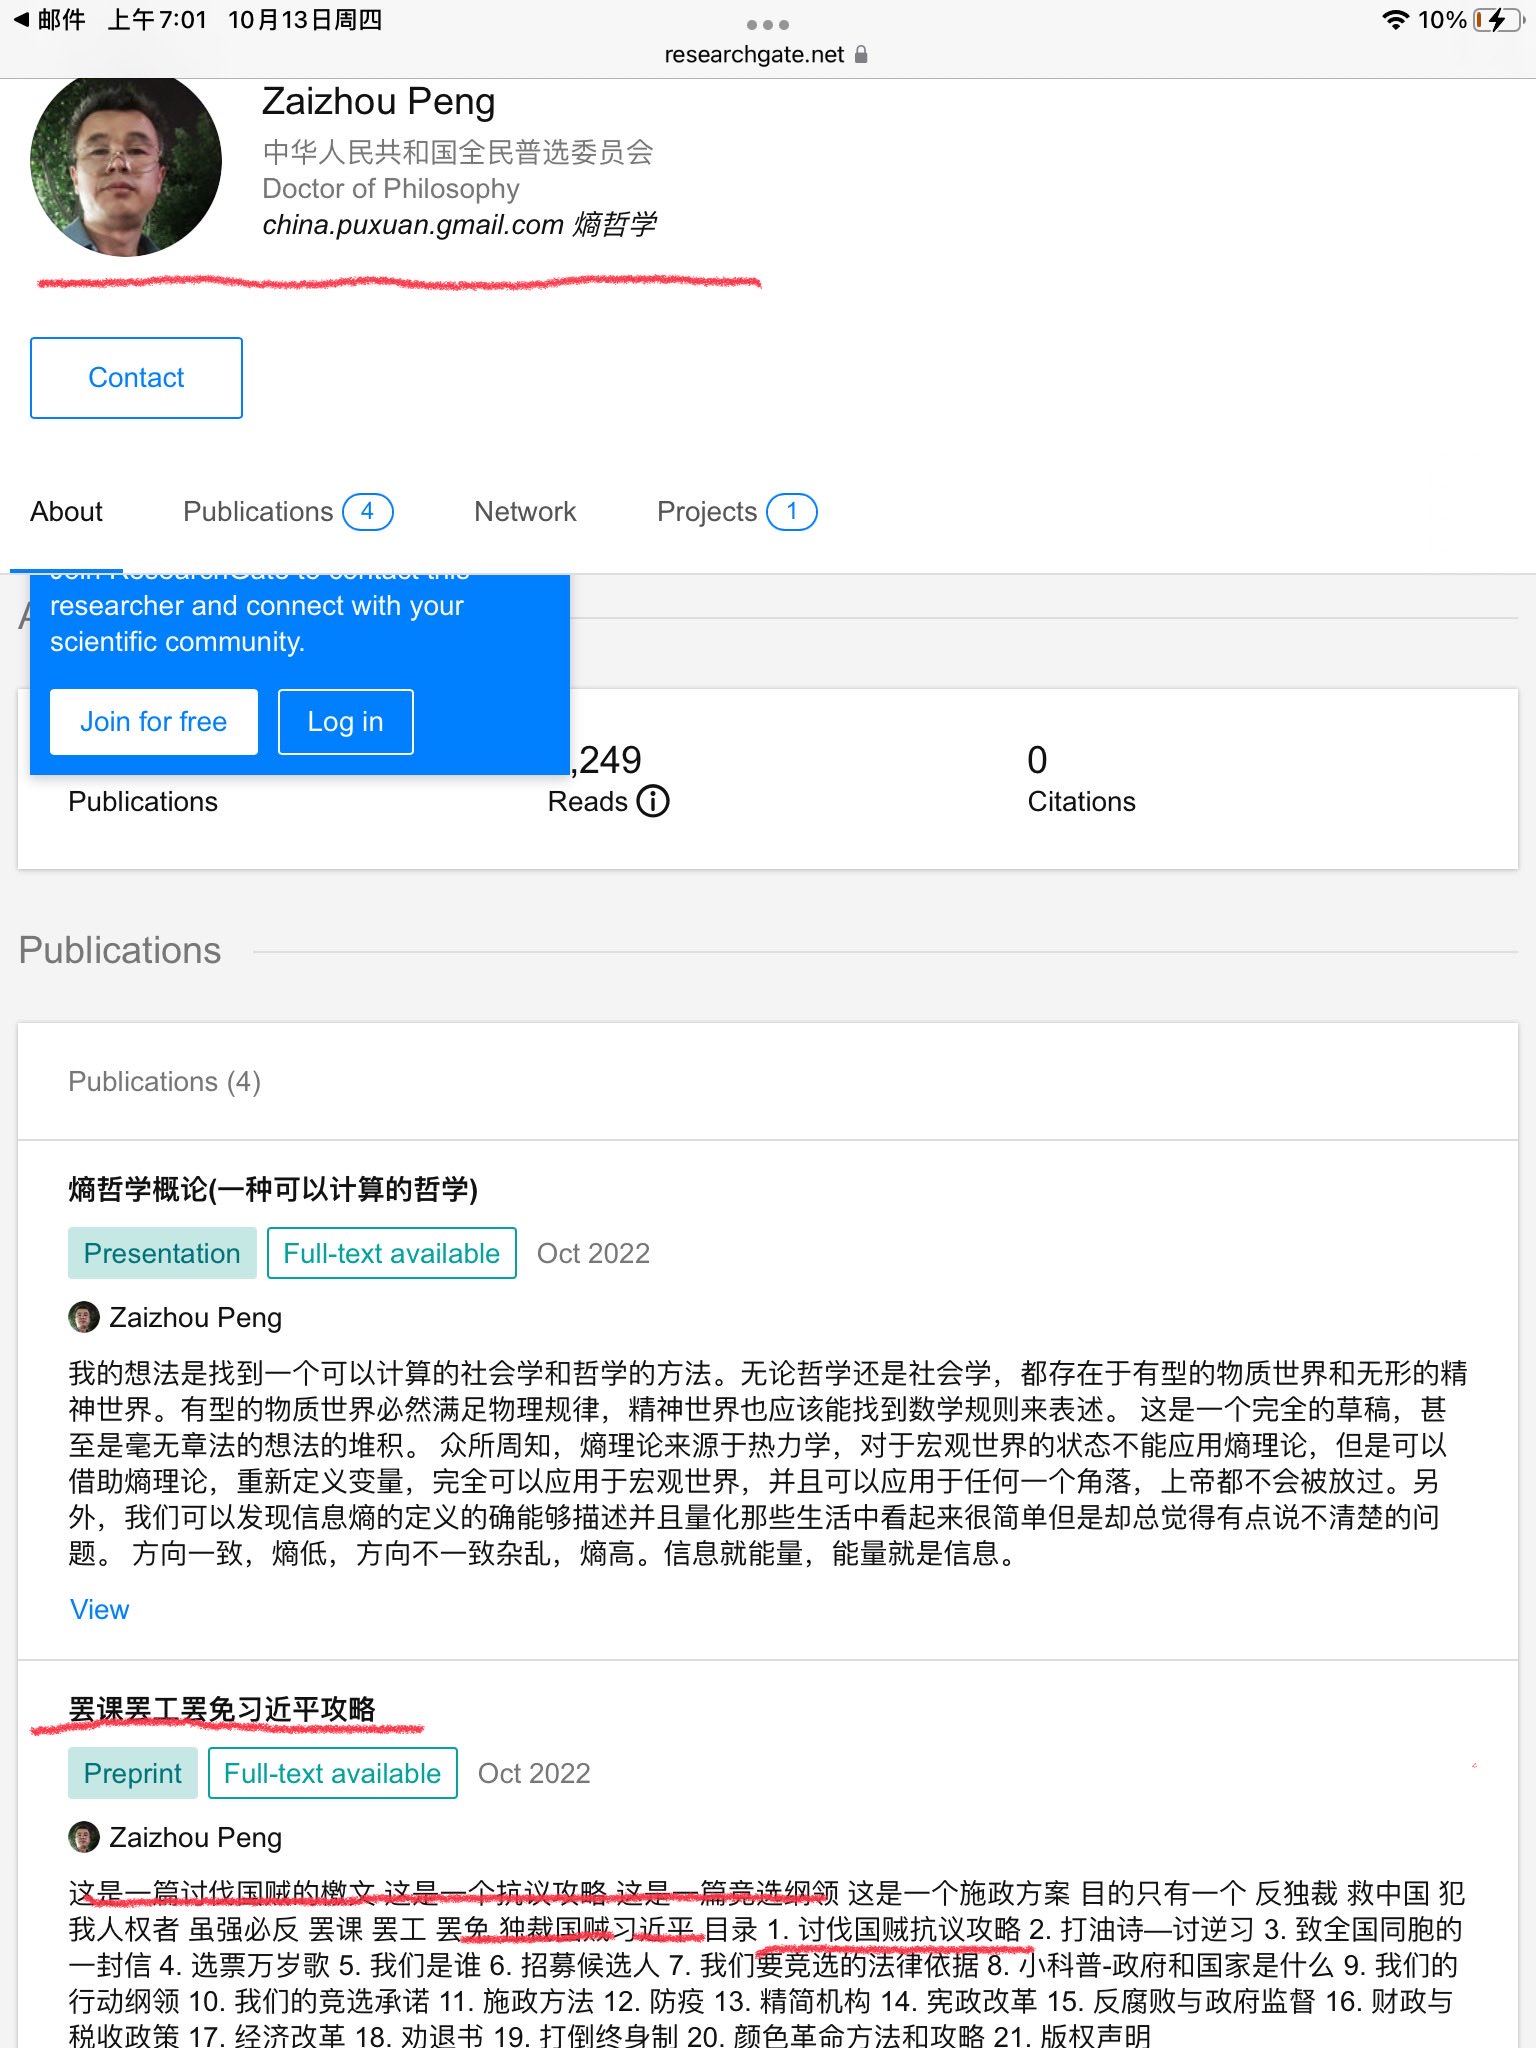Click View link under first publication

99,1609
